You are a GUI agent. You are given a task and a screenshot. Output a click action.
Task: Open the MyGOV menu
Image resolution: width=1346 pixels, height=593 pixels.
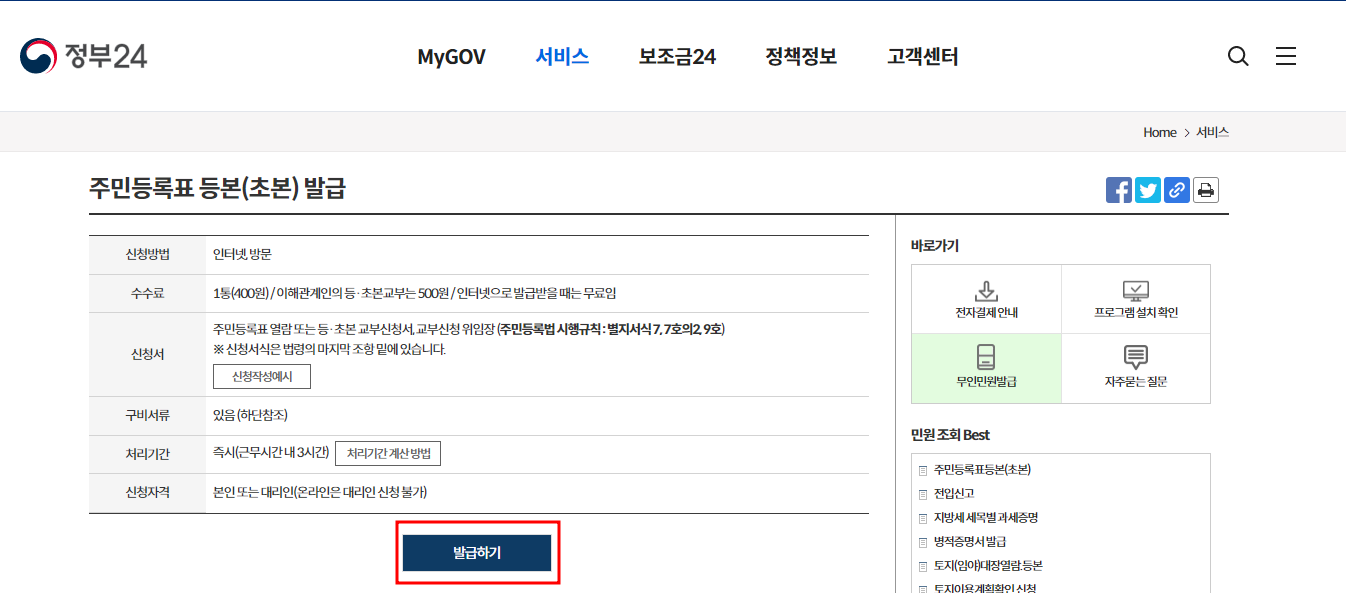click(x=451, y=57)
